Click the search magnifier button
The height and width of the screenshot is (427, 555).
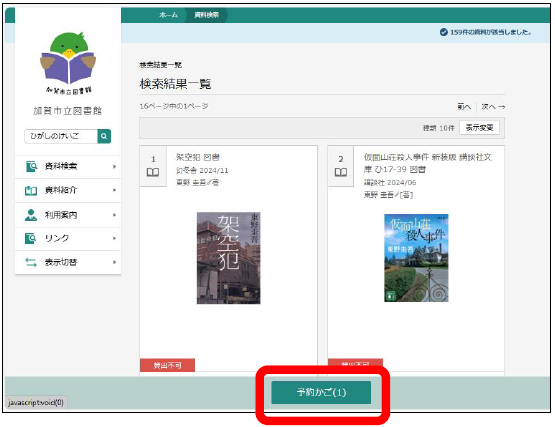104,136
